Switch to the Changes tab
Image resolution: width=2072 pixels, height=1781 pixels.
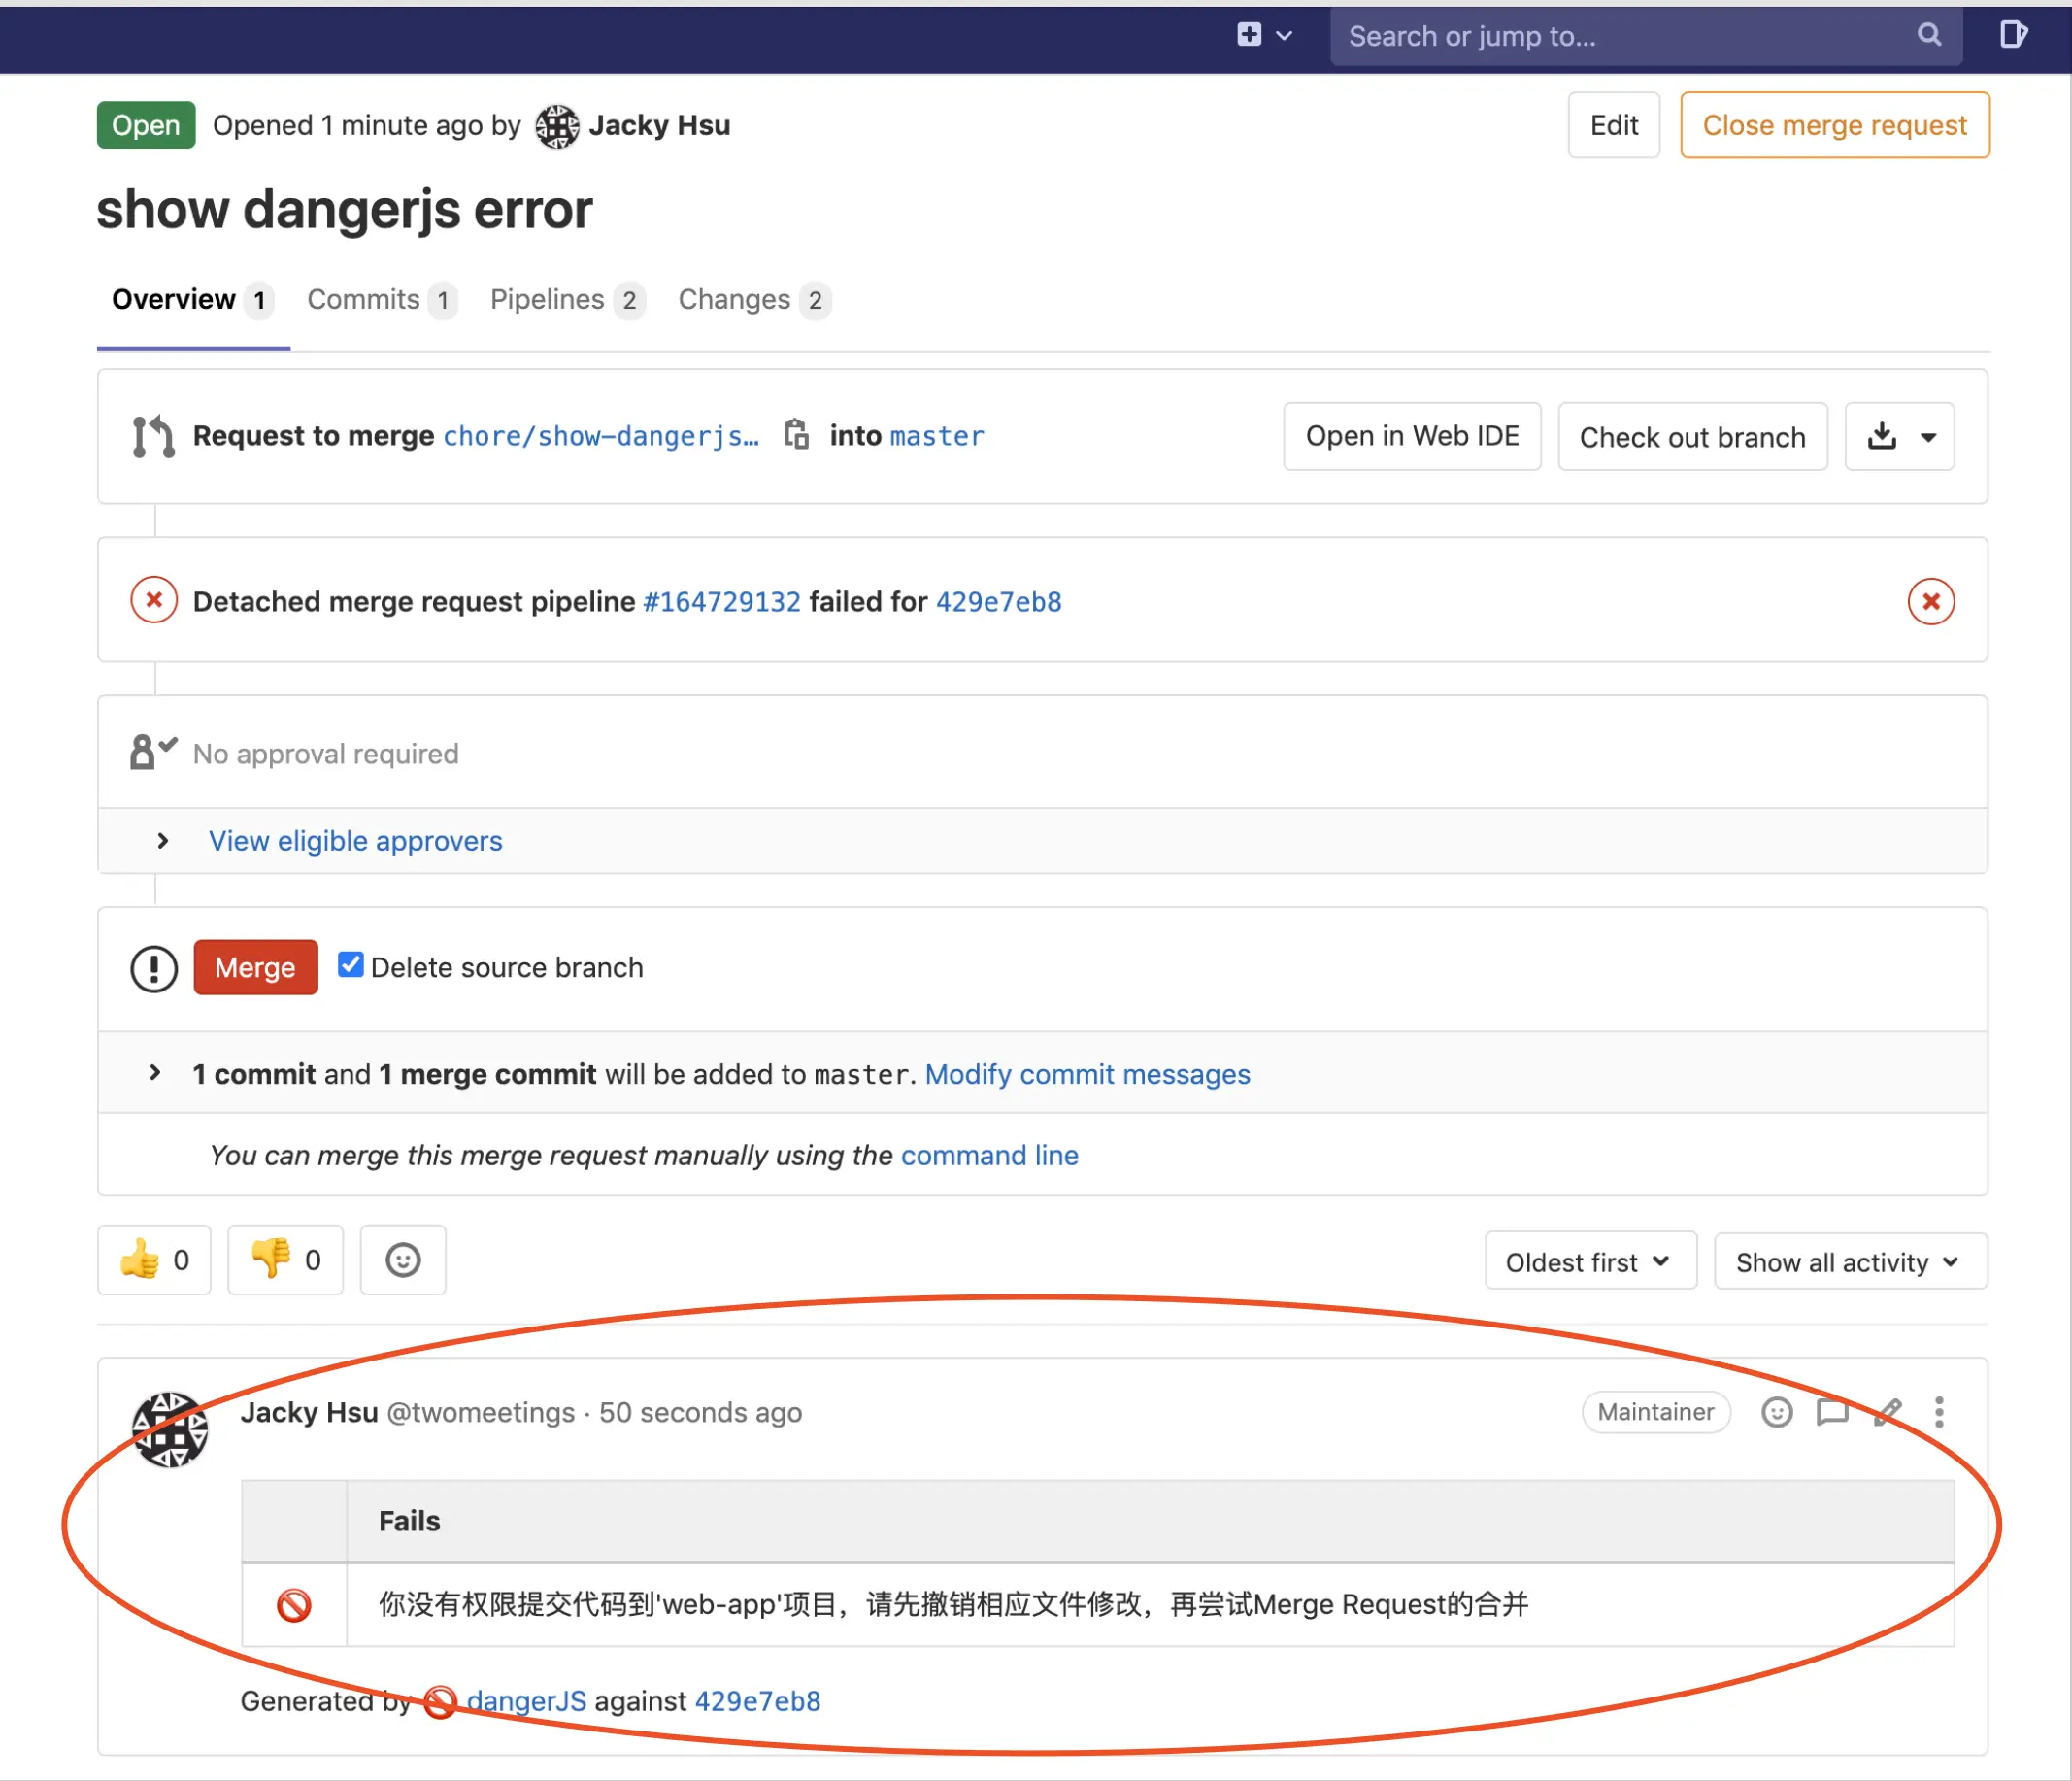734,299
